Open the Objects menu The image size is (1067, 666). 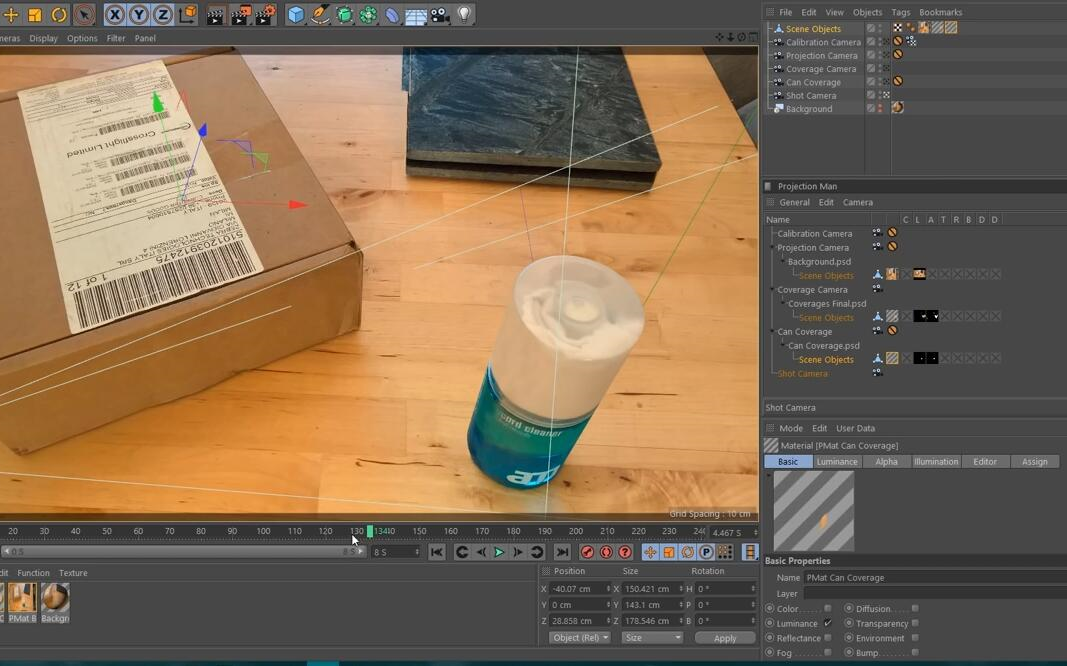pyautogui.click(x=867, y=11)
